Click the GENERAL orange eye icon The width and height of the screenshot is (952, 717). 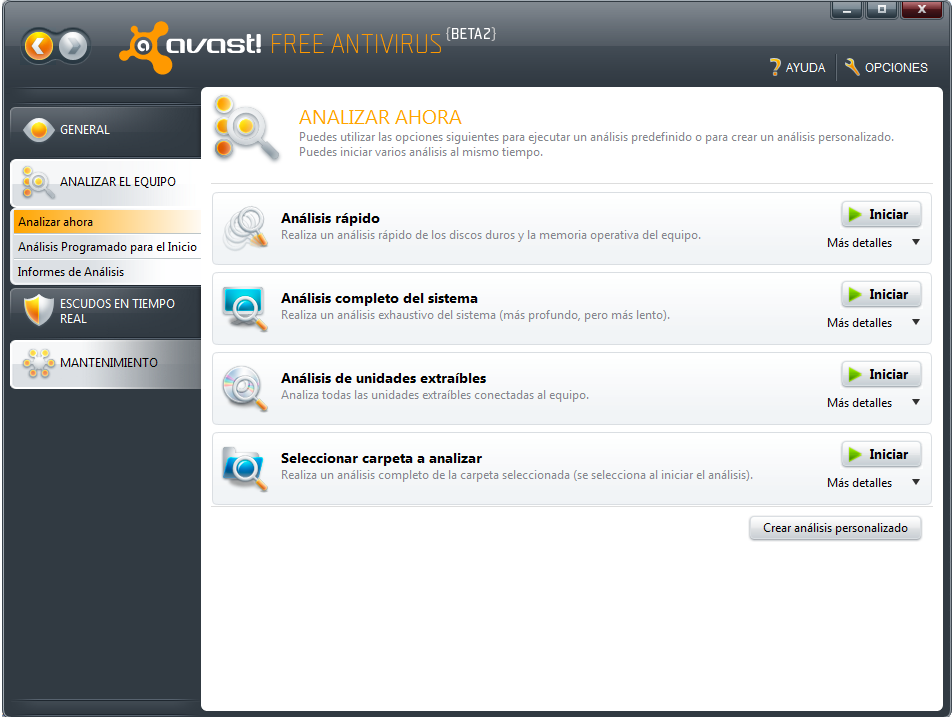click(38, 130)
